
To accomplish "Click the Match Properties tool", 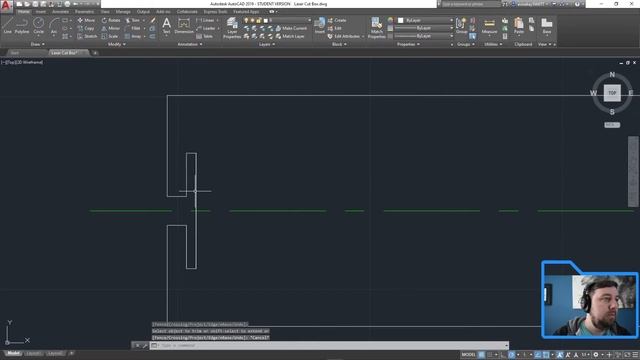I will [376, 28].
